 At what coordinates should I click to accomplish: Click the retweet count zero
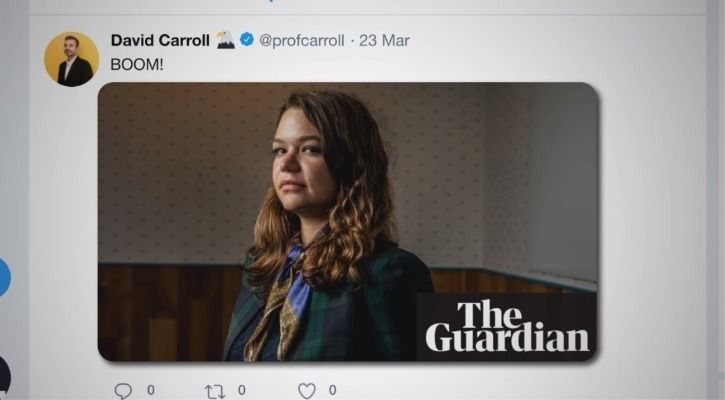(x=241, y=390)
